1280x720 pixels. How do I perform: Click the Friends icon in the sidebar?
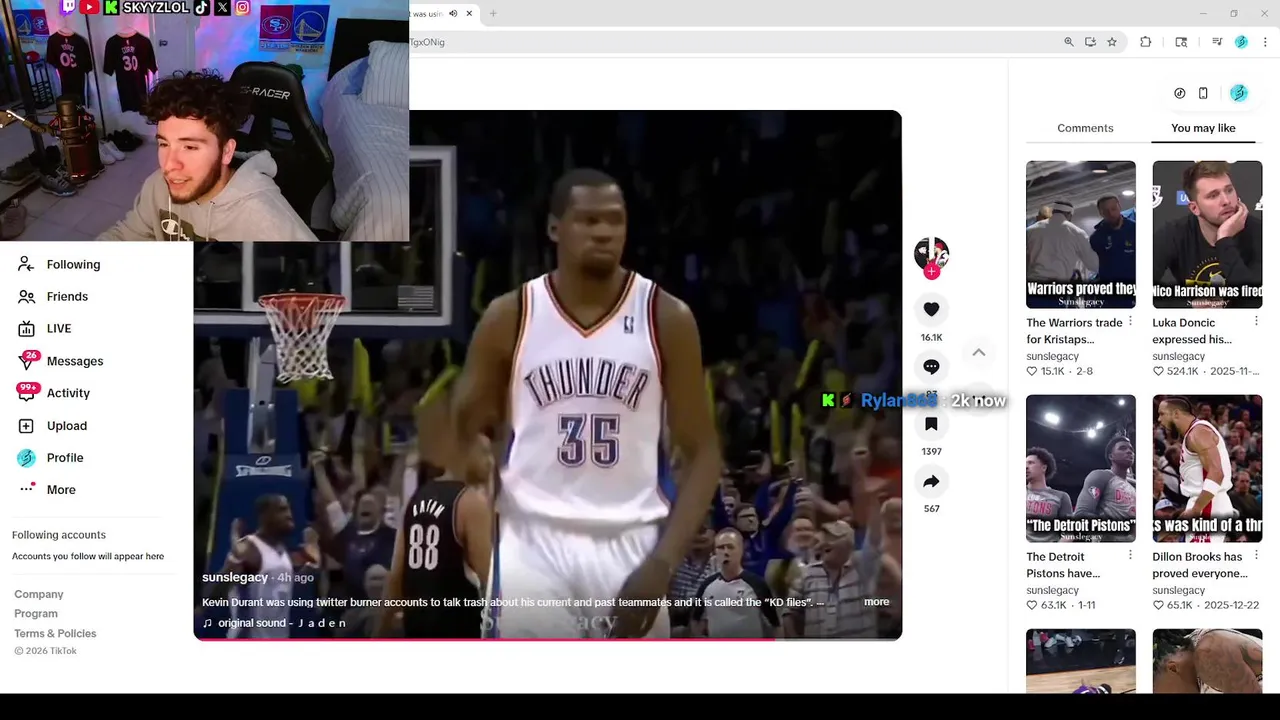pyautogui.click(x=26, y=296)
